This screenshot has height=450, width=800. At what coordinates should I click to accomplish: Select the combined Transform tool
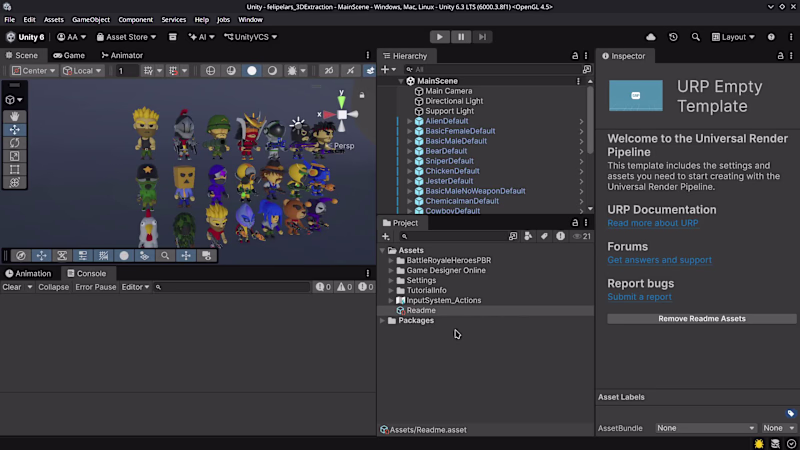(x=14, y=183)
